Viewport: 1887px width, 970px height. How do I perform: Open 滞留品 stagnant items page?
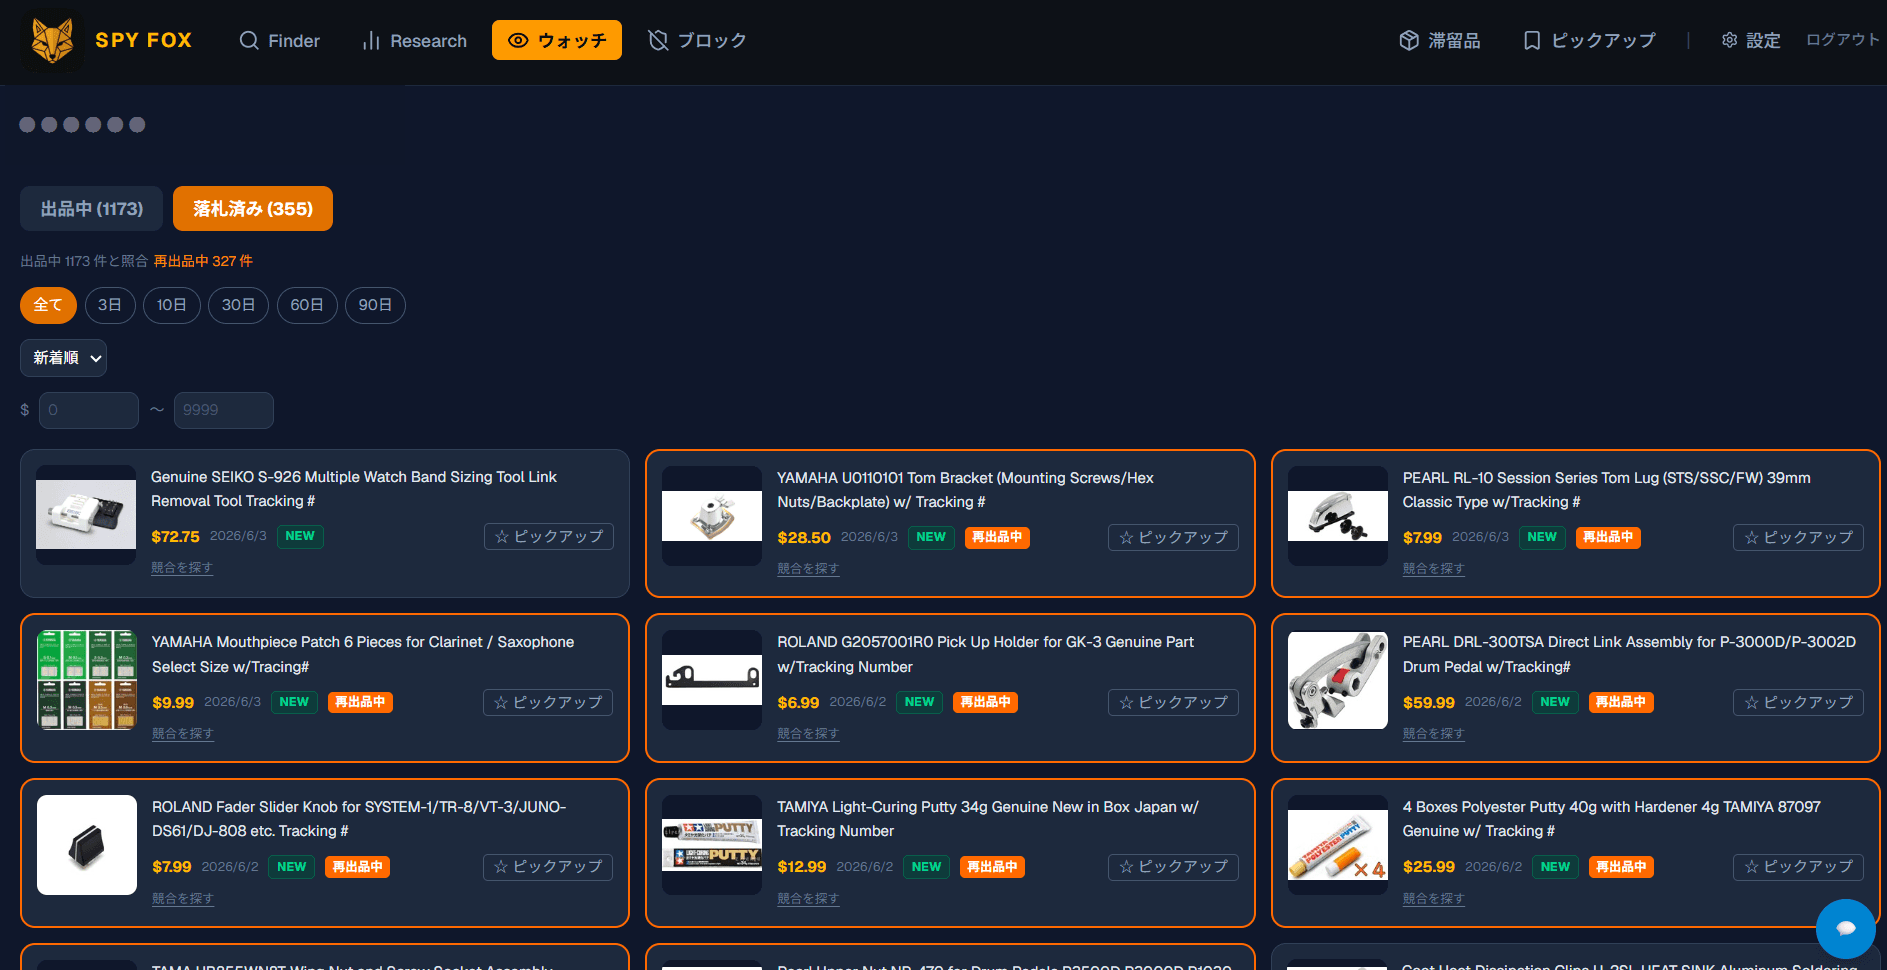(x=1439, y=41)
